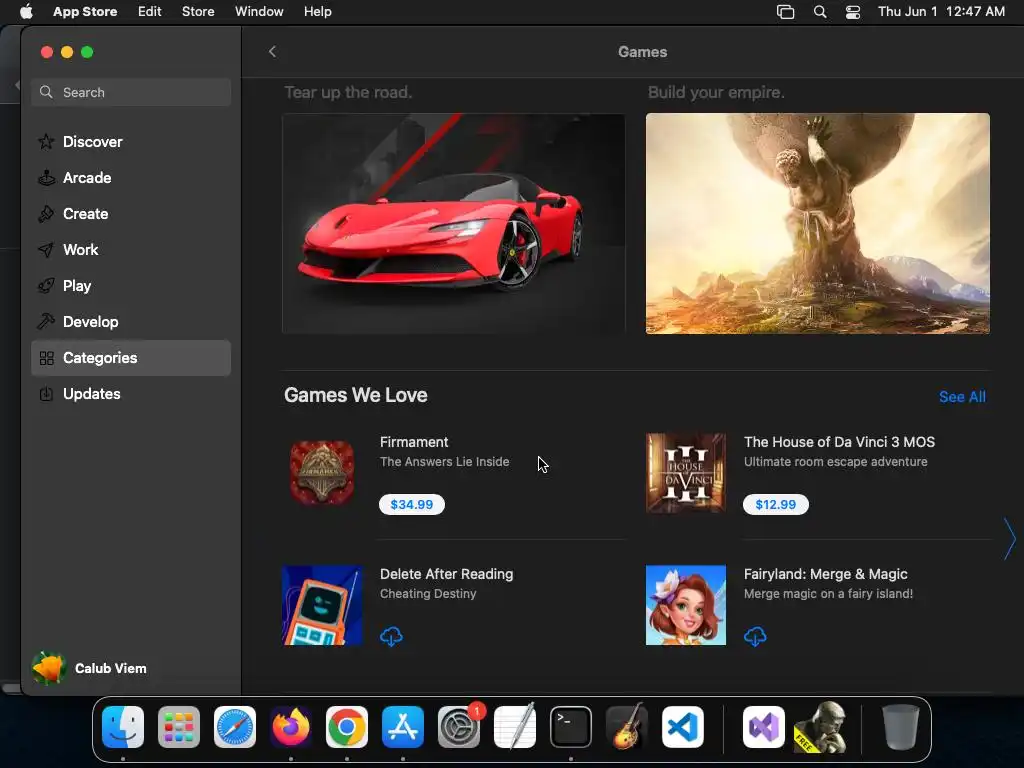Open the Edit menu

click(150, 12)
